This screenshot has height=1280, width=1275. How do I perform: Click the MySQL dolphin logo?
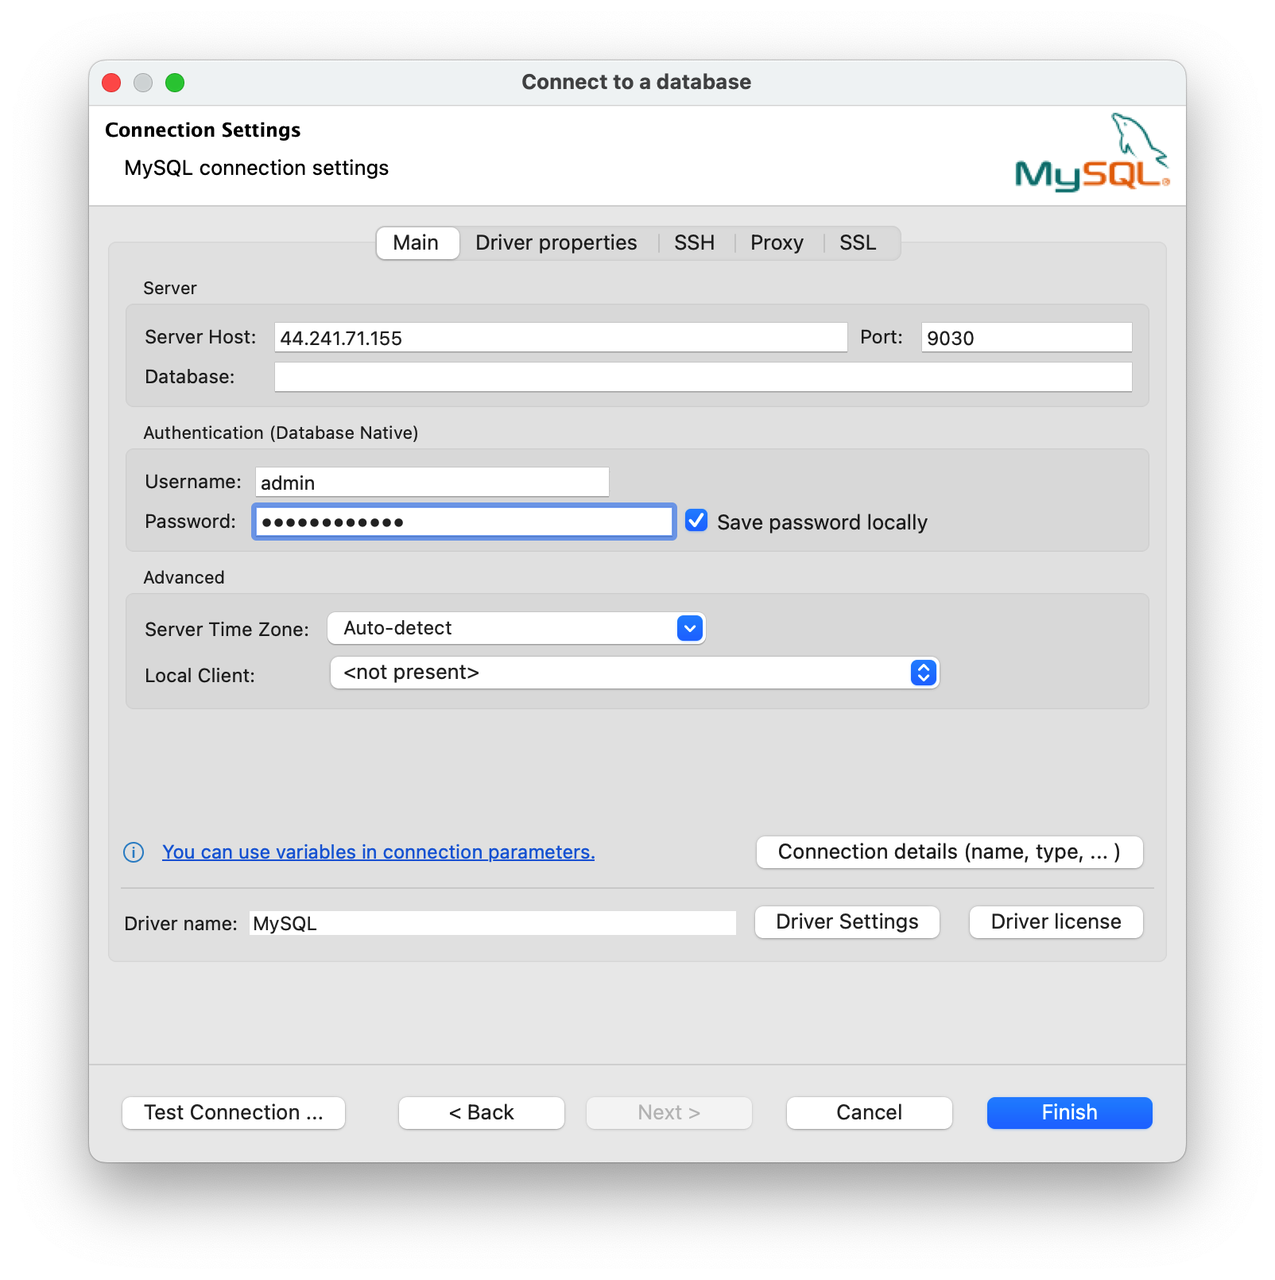(x=1092, y=154)
